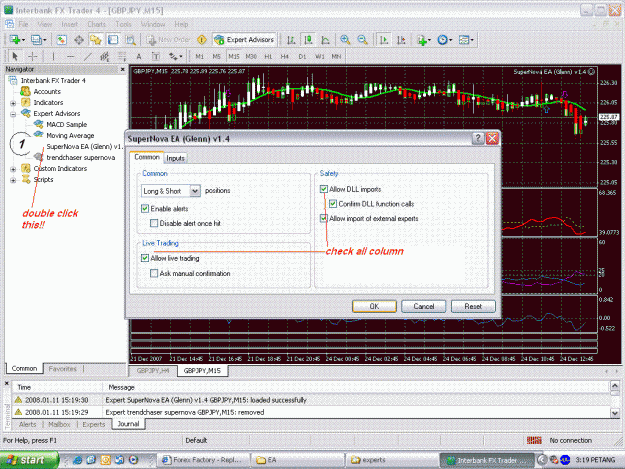The width and height of the screenshot is (625, 469).
Task: Toggle the Market Watch window icon
Action: (61, 40)
